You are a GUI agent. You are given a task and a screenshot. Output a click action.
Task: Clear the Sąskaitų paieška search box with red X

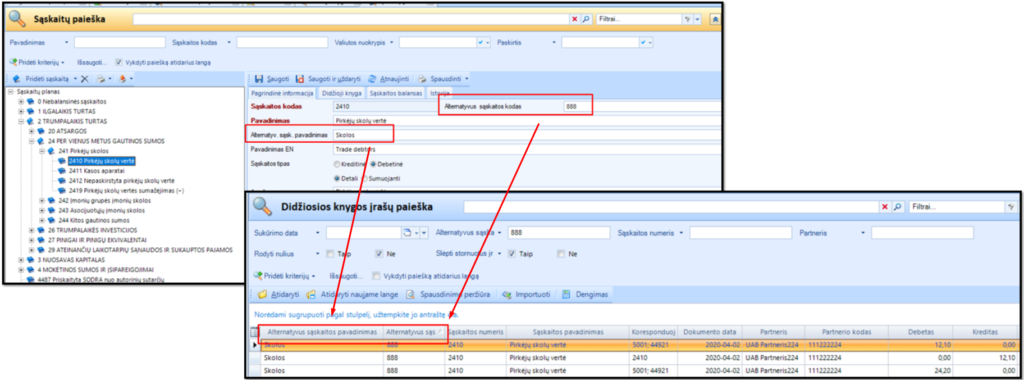575,20
